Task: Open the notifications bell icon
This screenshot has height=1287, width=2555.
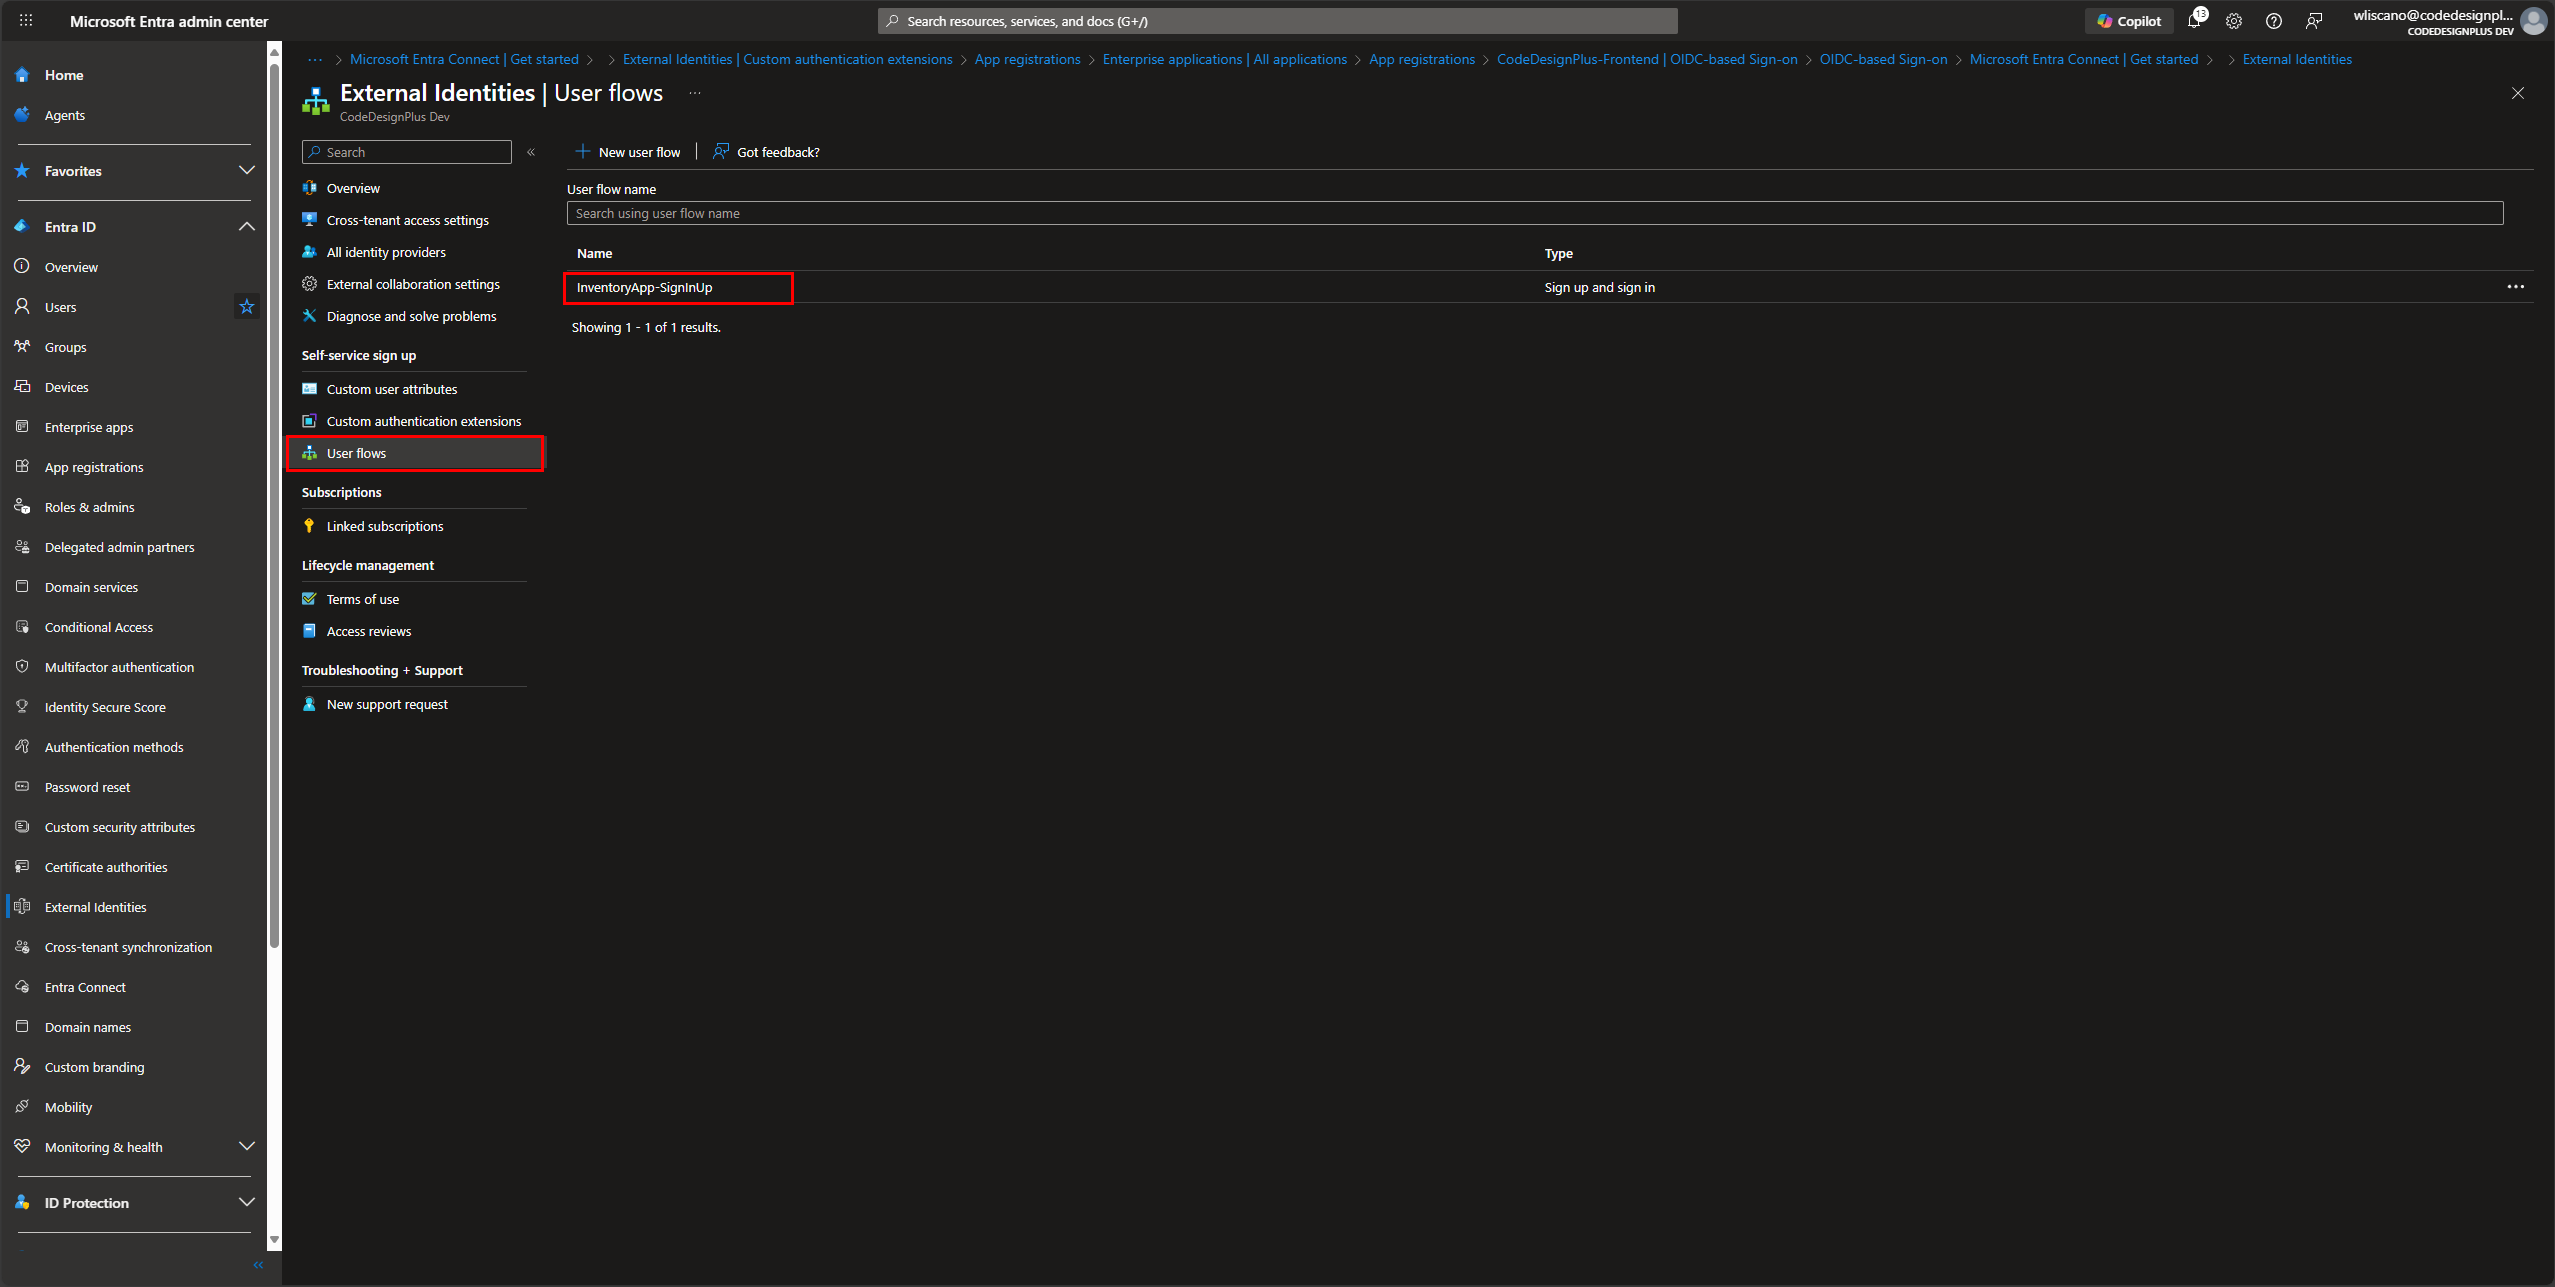Action: [2194, 21]
